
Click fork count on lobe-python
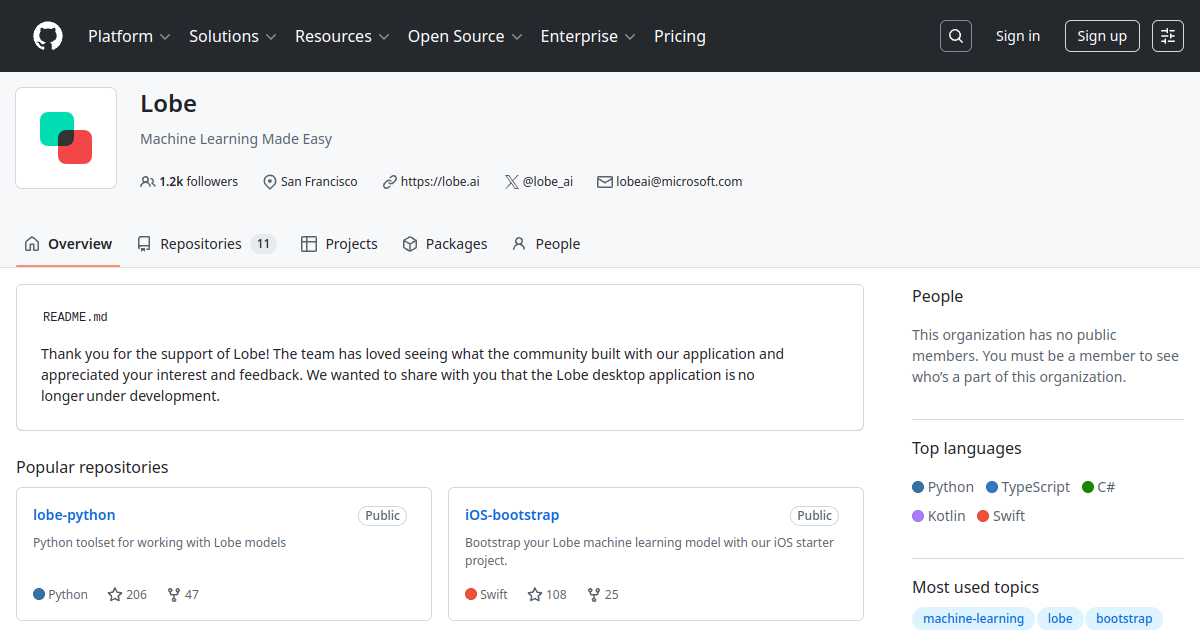[x=183, y=594]
